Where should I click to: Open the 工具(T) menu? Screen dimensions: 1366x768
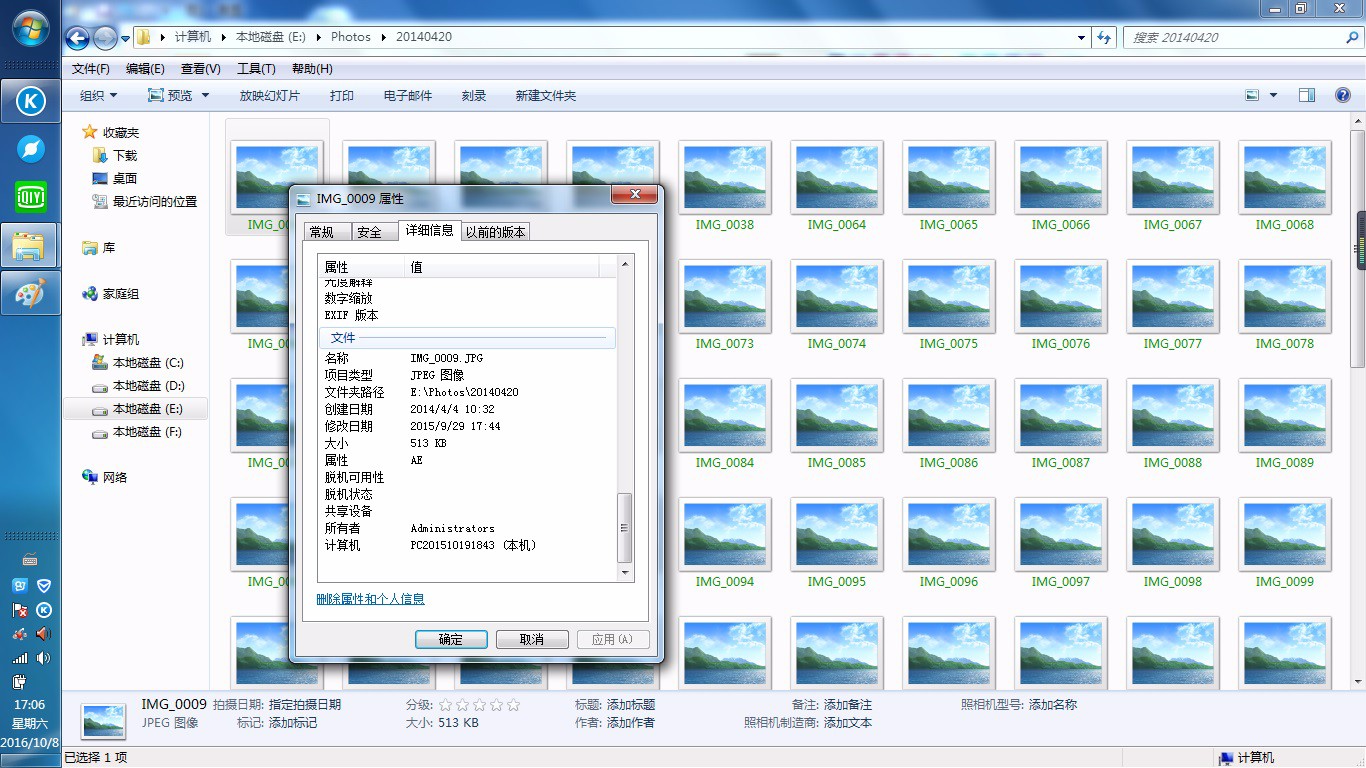[256, 68]
